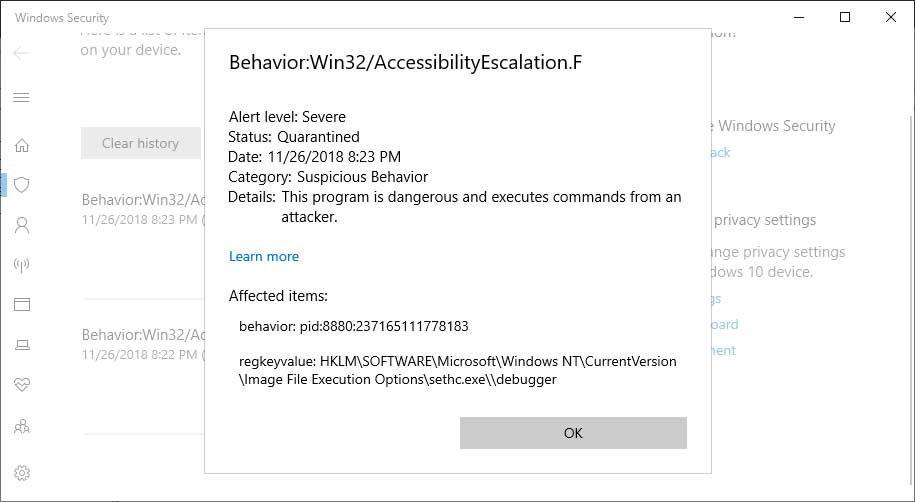Click the partially hidden feedback link
This screenshot has height=502, width=915.
[x=720, y=152]
